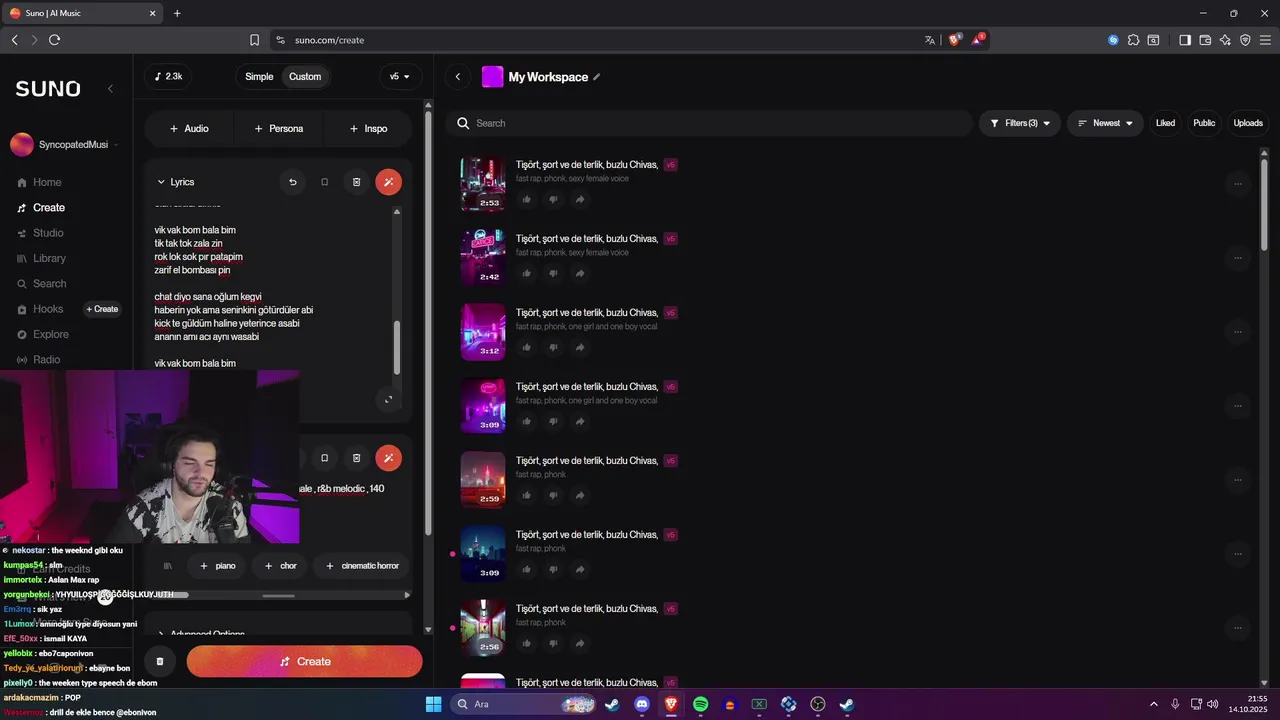Click the trash button left of Create
This screenshot has height=720, width=1280.
coord(160,661)
